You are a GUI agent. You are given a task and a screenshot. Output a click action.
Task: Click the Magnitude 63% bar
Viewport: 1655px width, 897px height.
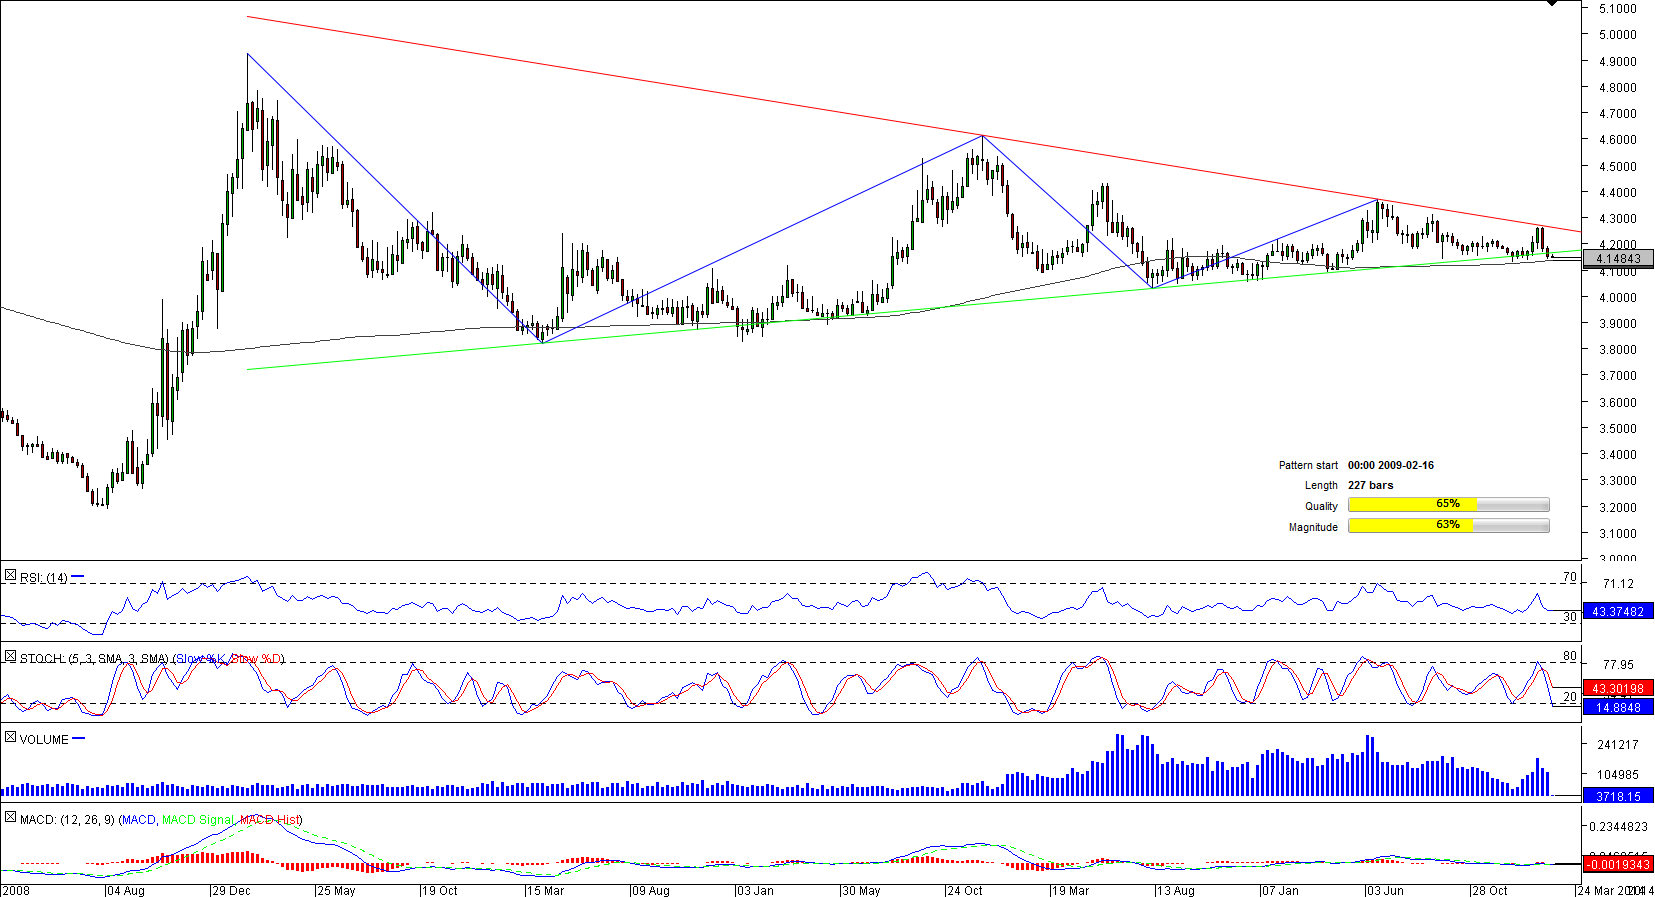pyautogui.click(x=1448, y=526)
